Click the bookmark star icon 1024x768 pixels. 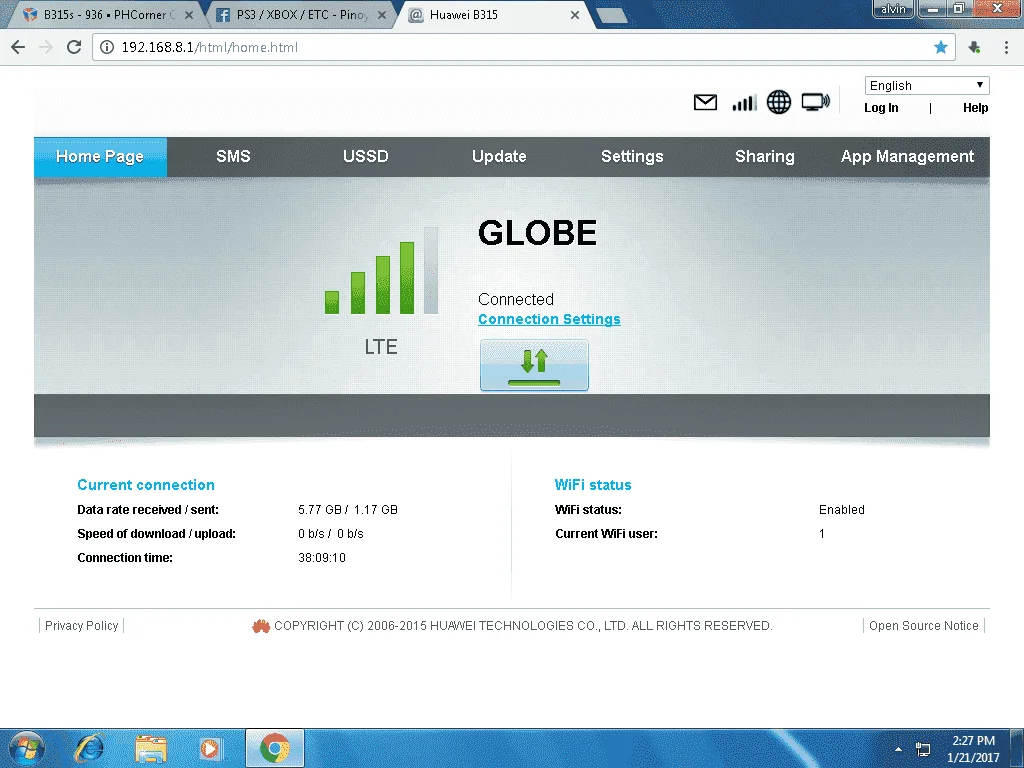(940, 47)
